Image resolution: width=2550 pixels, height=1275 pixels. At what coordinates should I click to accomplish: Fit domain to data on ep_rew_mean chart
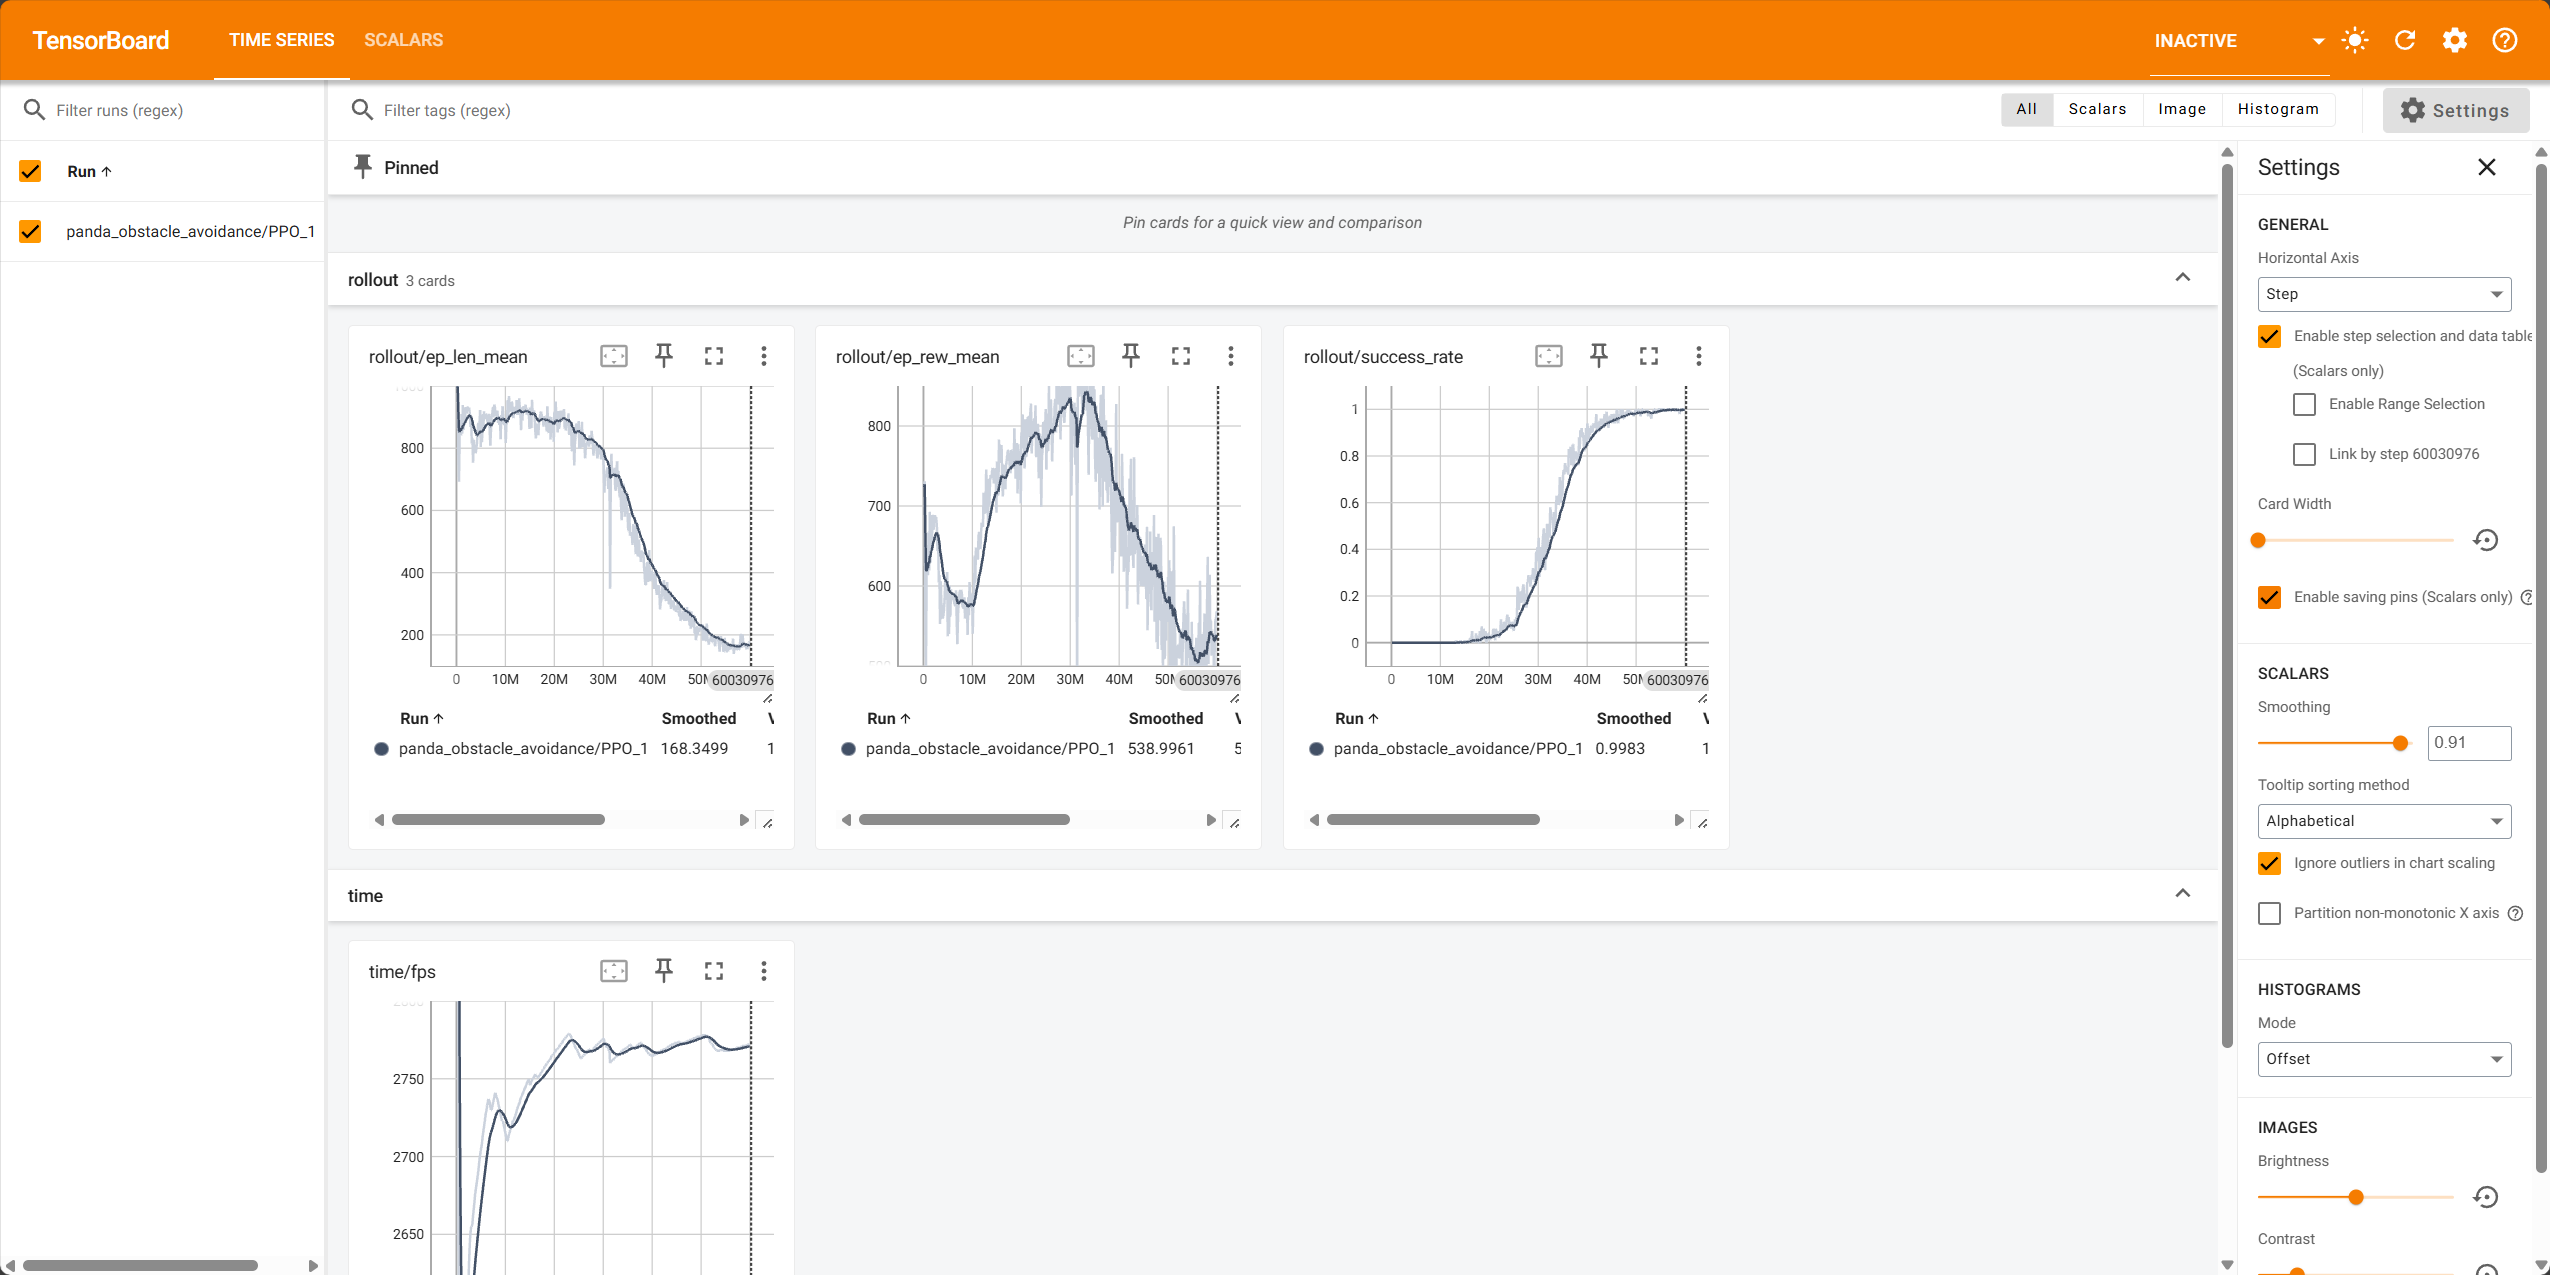[x=1080, y=356]
